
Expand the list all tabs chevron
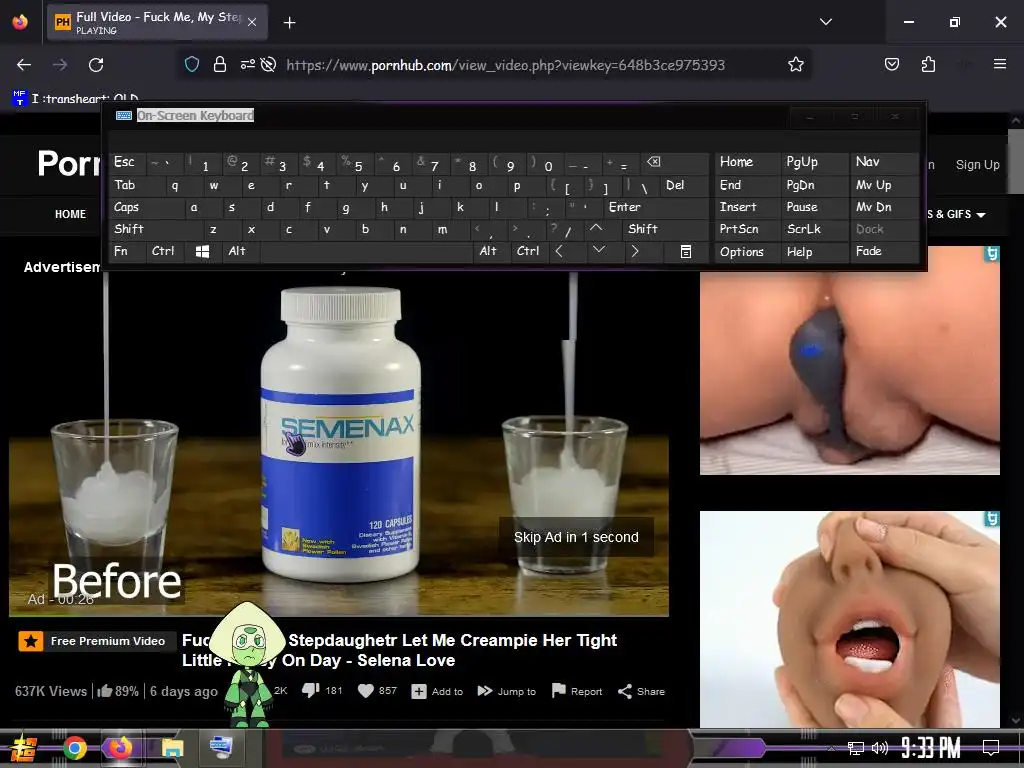pos(825,22)
